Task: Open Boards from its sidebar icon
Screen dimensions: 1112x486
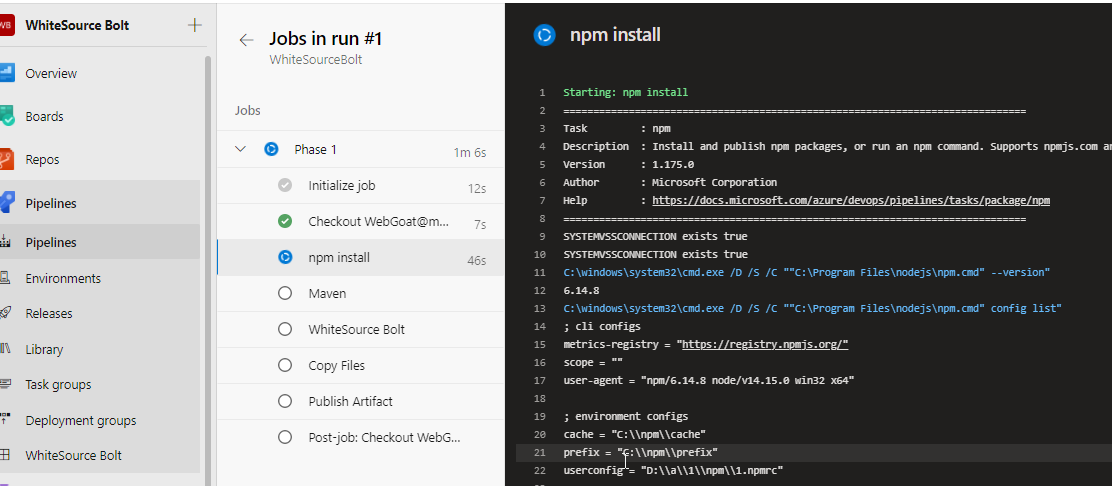Action: tap(6, 116)
